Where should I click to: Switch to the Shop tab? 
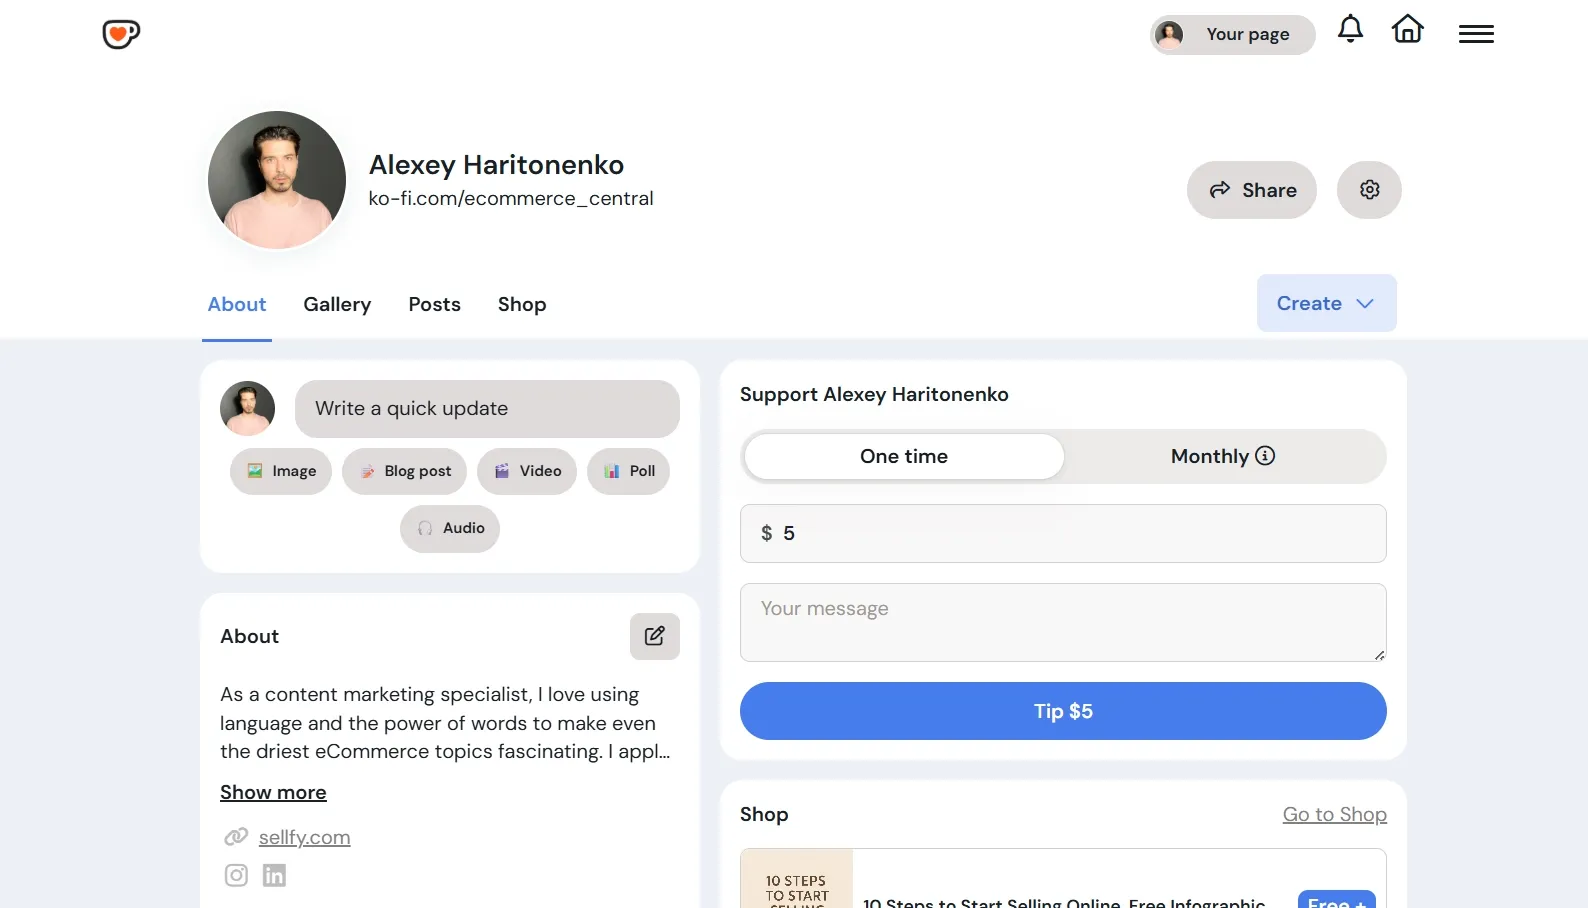coord(522,304)
